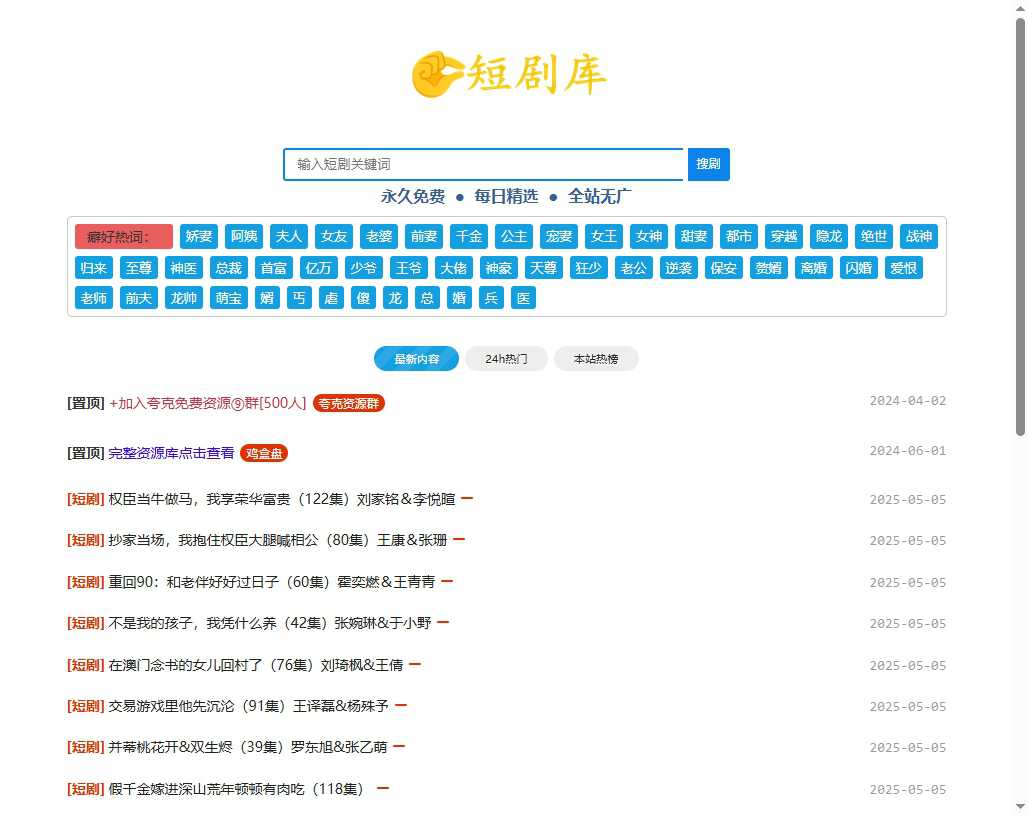Switch to the 本站热榜 tab
Screen dimensions: 1028x816
point(596,358)
